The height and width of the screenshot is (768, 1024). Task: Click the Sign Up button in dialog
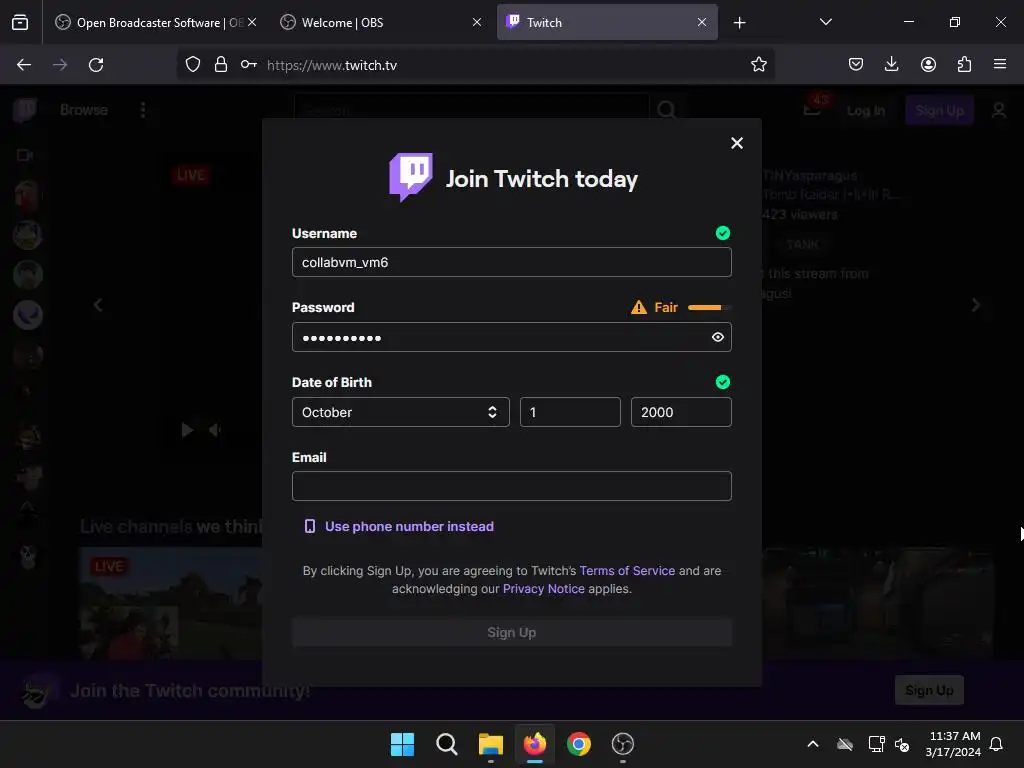(511, 632)
